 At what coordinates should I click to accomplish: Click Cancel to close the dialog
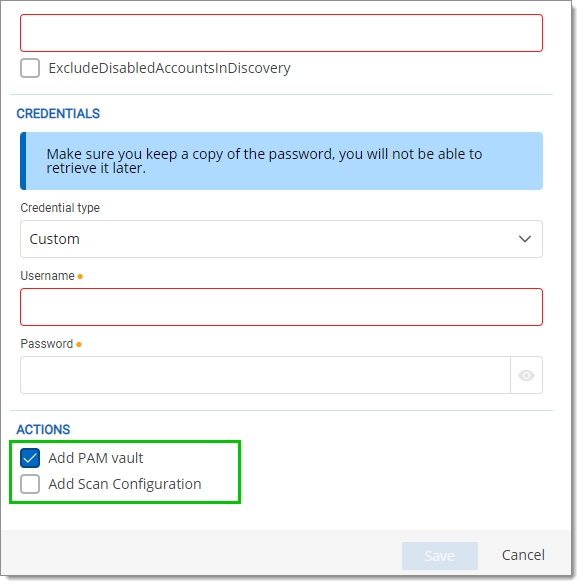point(523,555)
